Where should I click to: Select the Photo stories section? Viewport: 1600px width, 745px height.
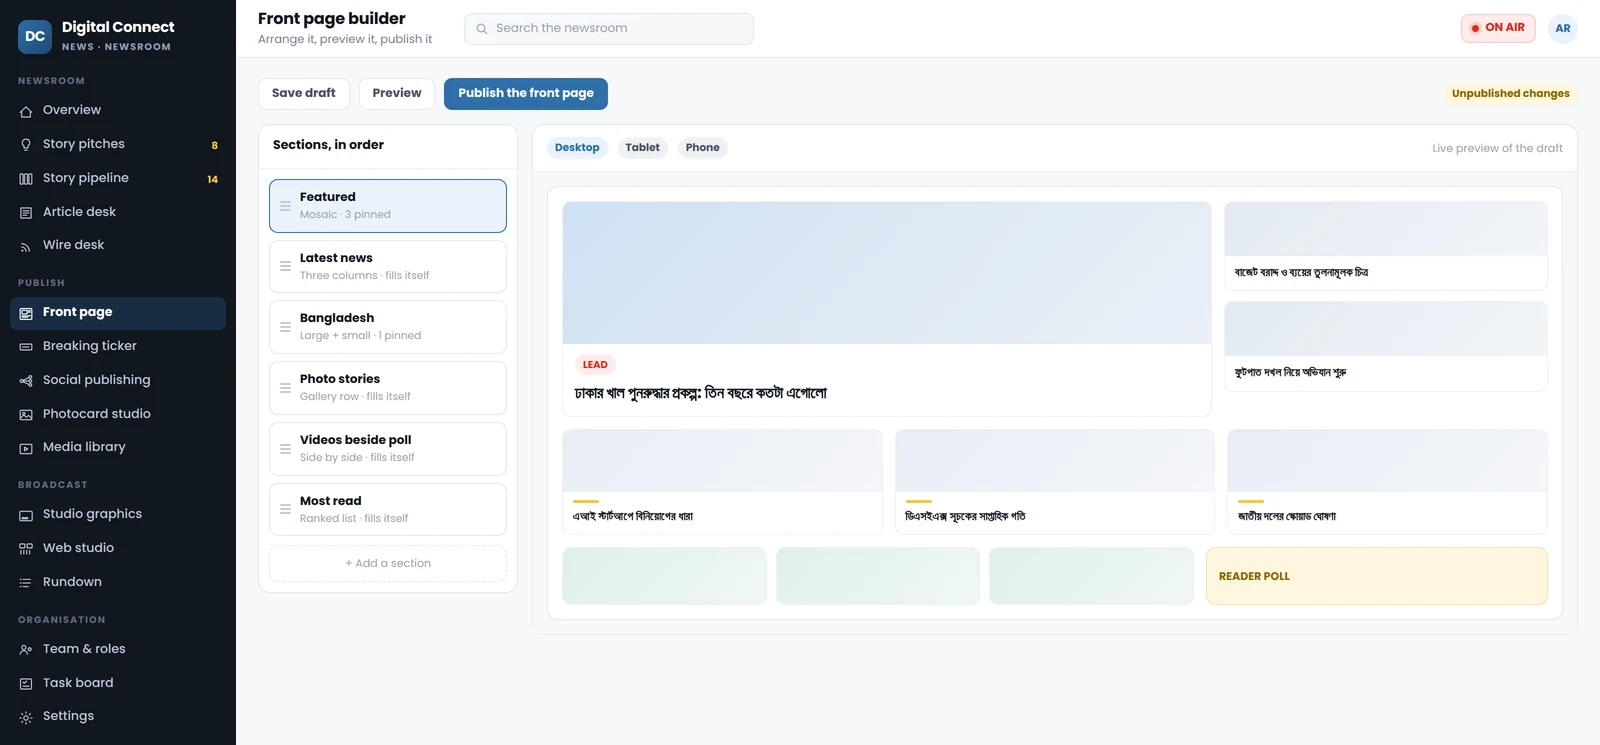pos(388,388)
